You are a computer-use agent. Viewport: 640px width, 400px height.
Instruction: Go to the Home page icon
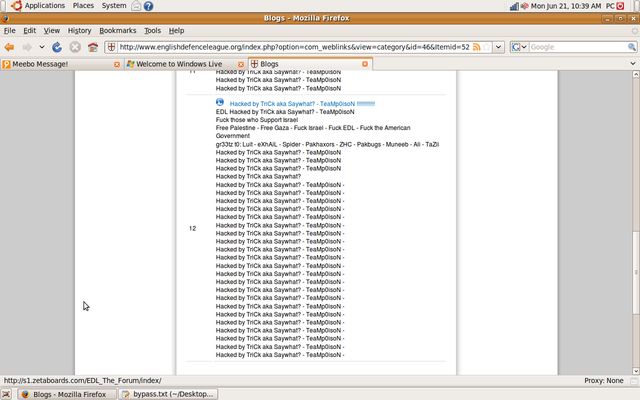pos(93,47)
